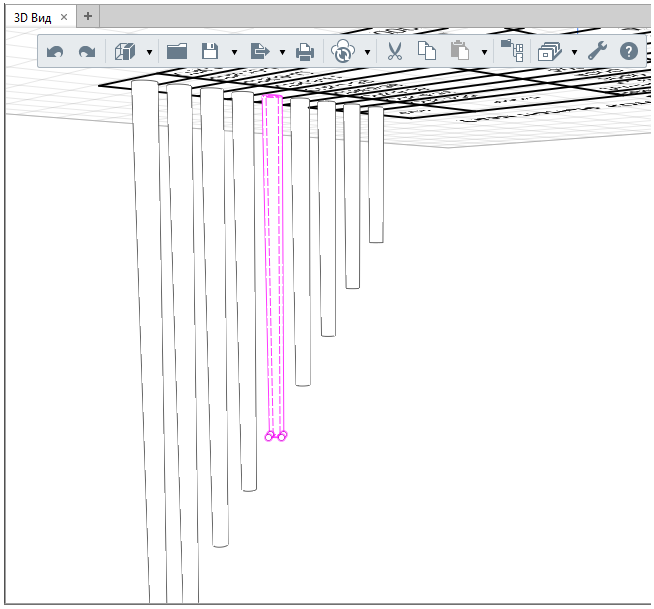The width and height of the screenshot is (654, 609).
Task: Open a project with the folder icon
Action: (177, 51)
